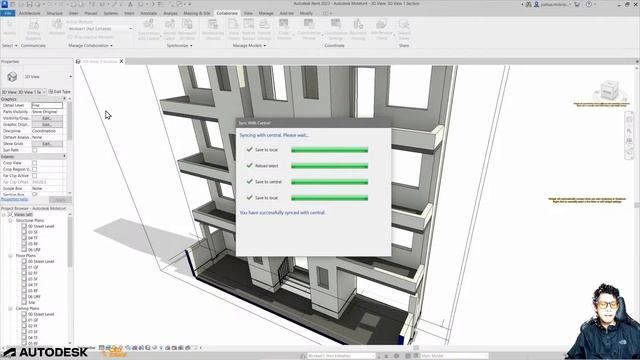
Task: Expand the Manage Models panel dropdown
Action: (265, 46)
